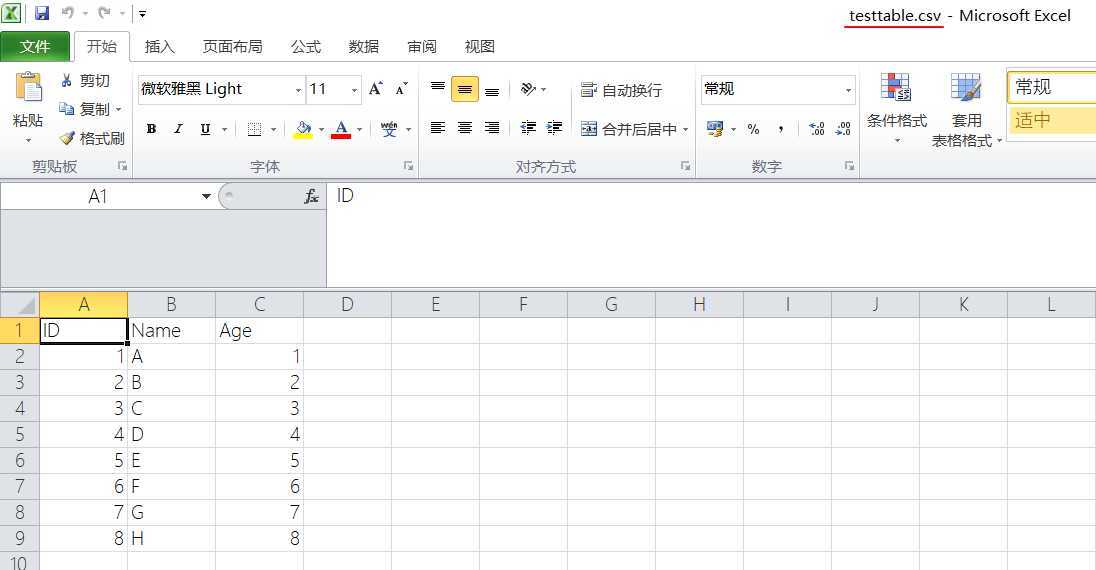
Task: Click the insert function fx icon
Action: [x=311, y=197]
